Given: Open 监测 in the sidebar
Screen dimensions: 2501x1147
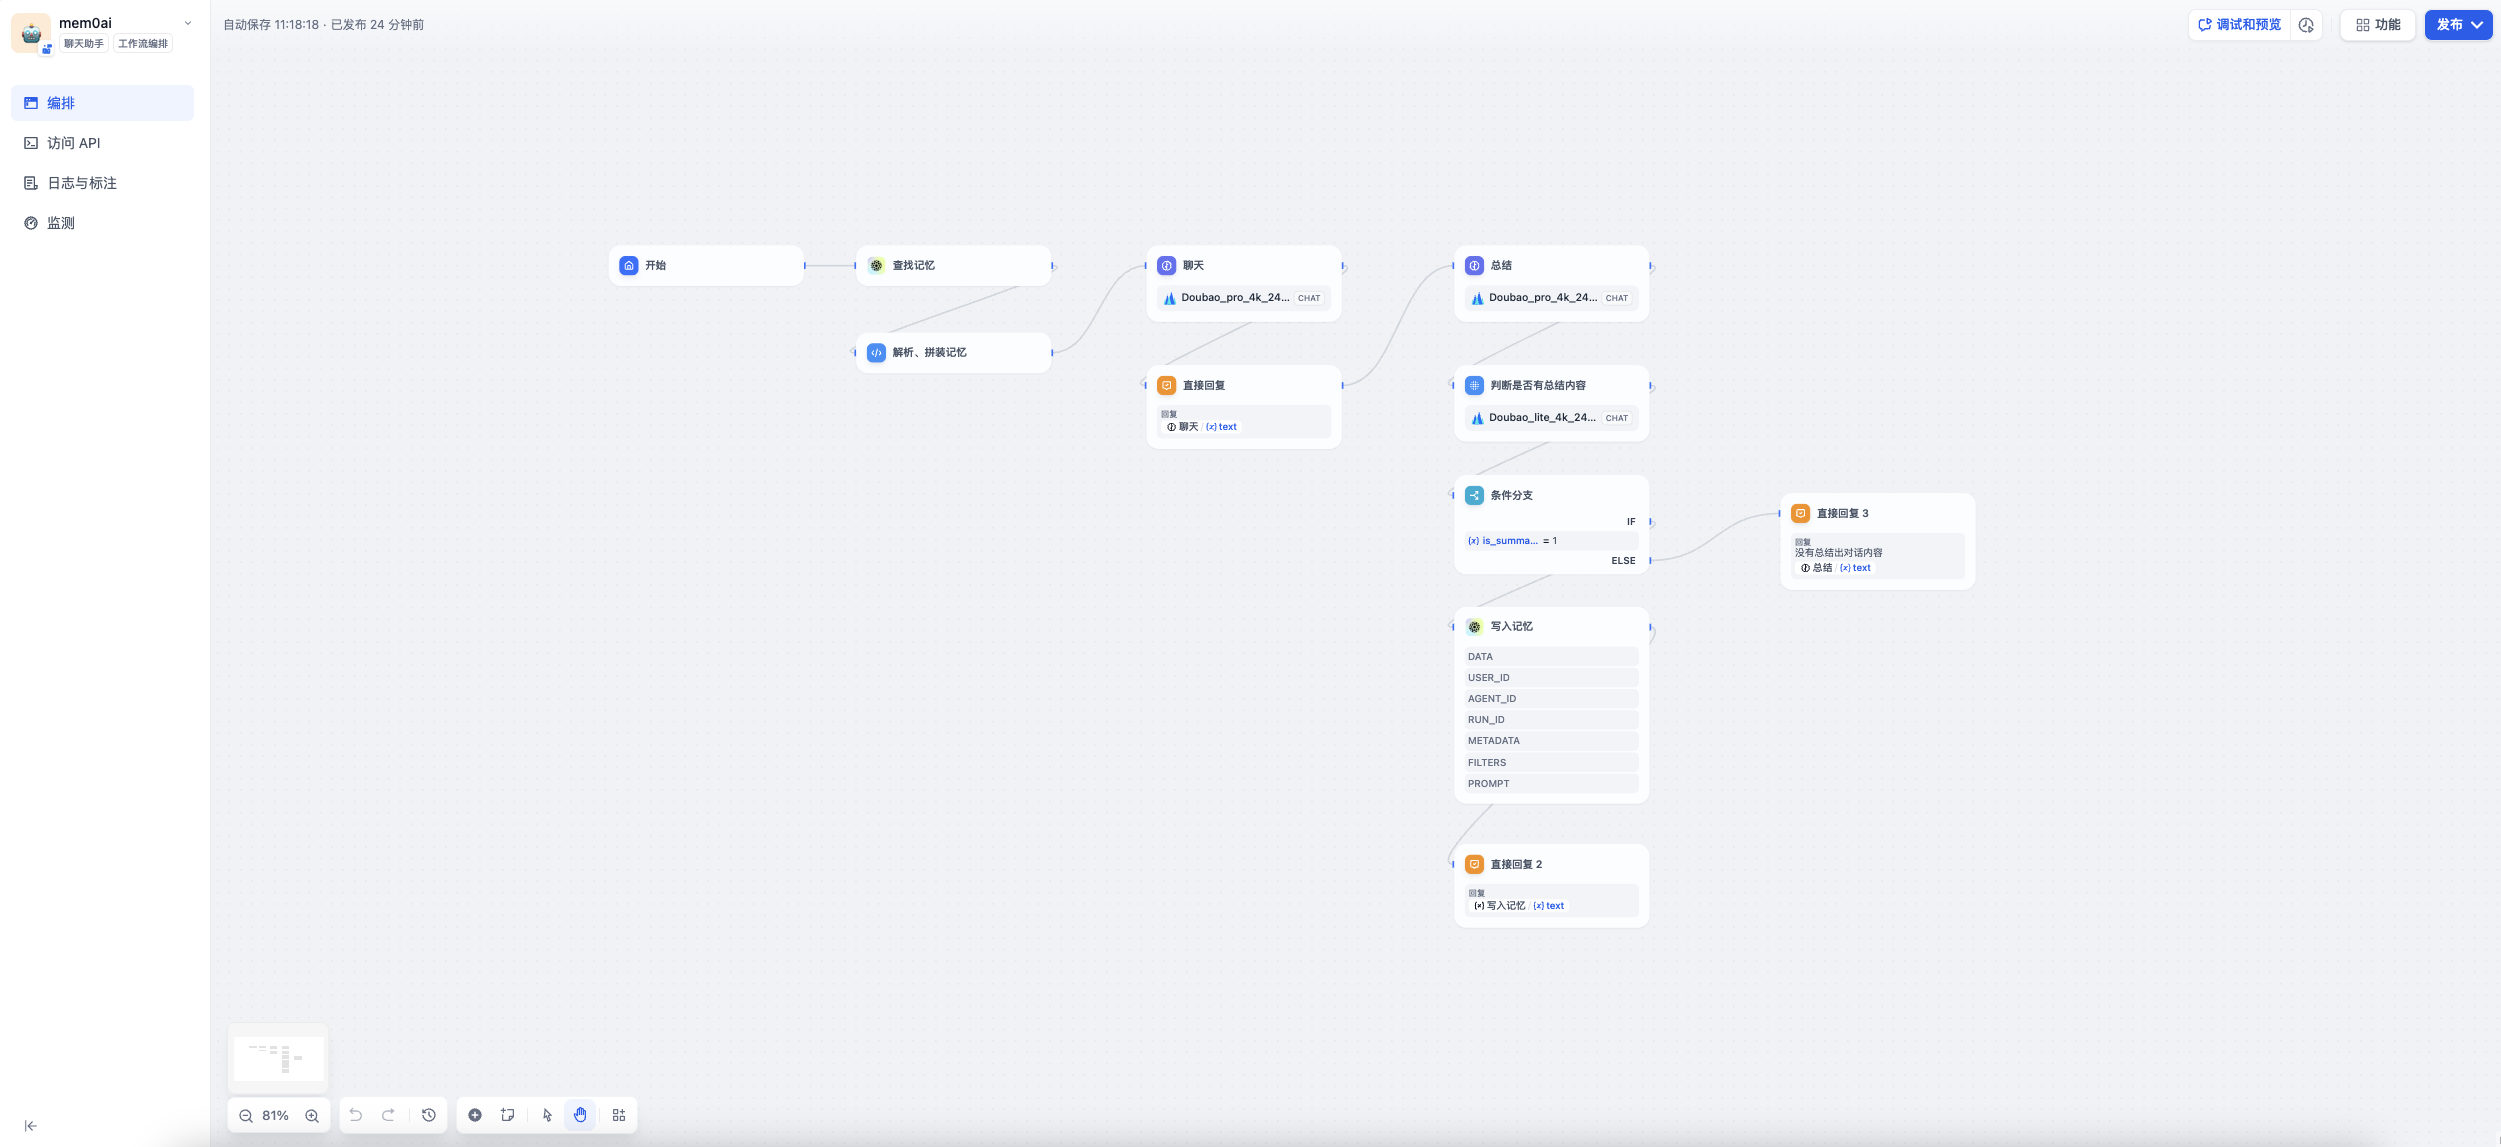Looking at the screenshot, I should coord(61,223).
